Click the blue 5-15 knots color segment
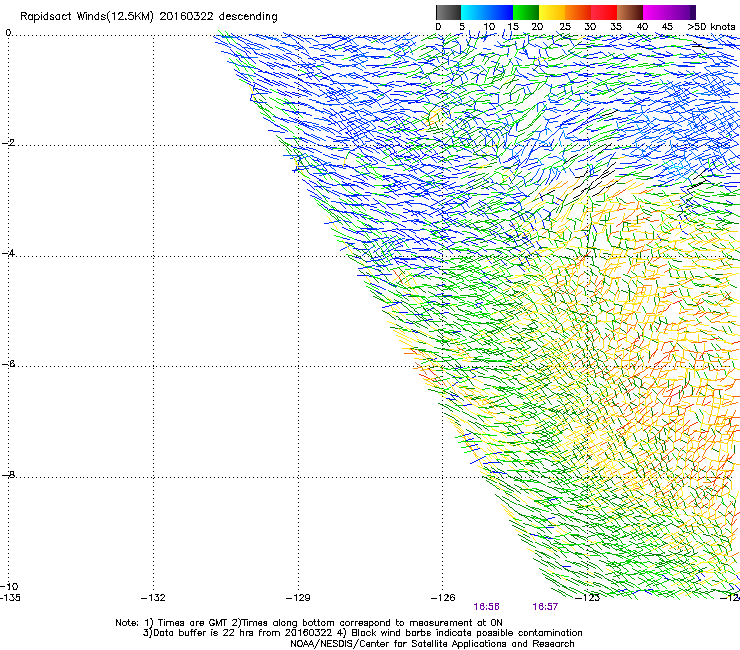Viewport: 740px width, 650px height. (x=487, y=12)
